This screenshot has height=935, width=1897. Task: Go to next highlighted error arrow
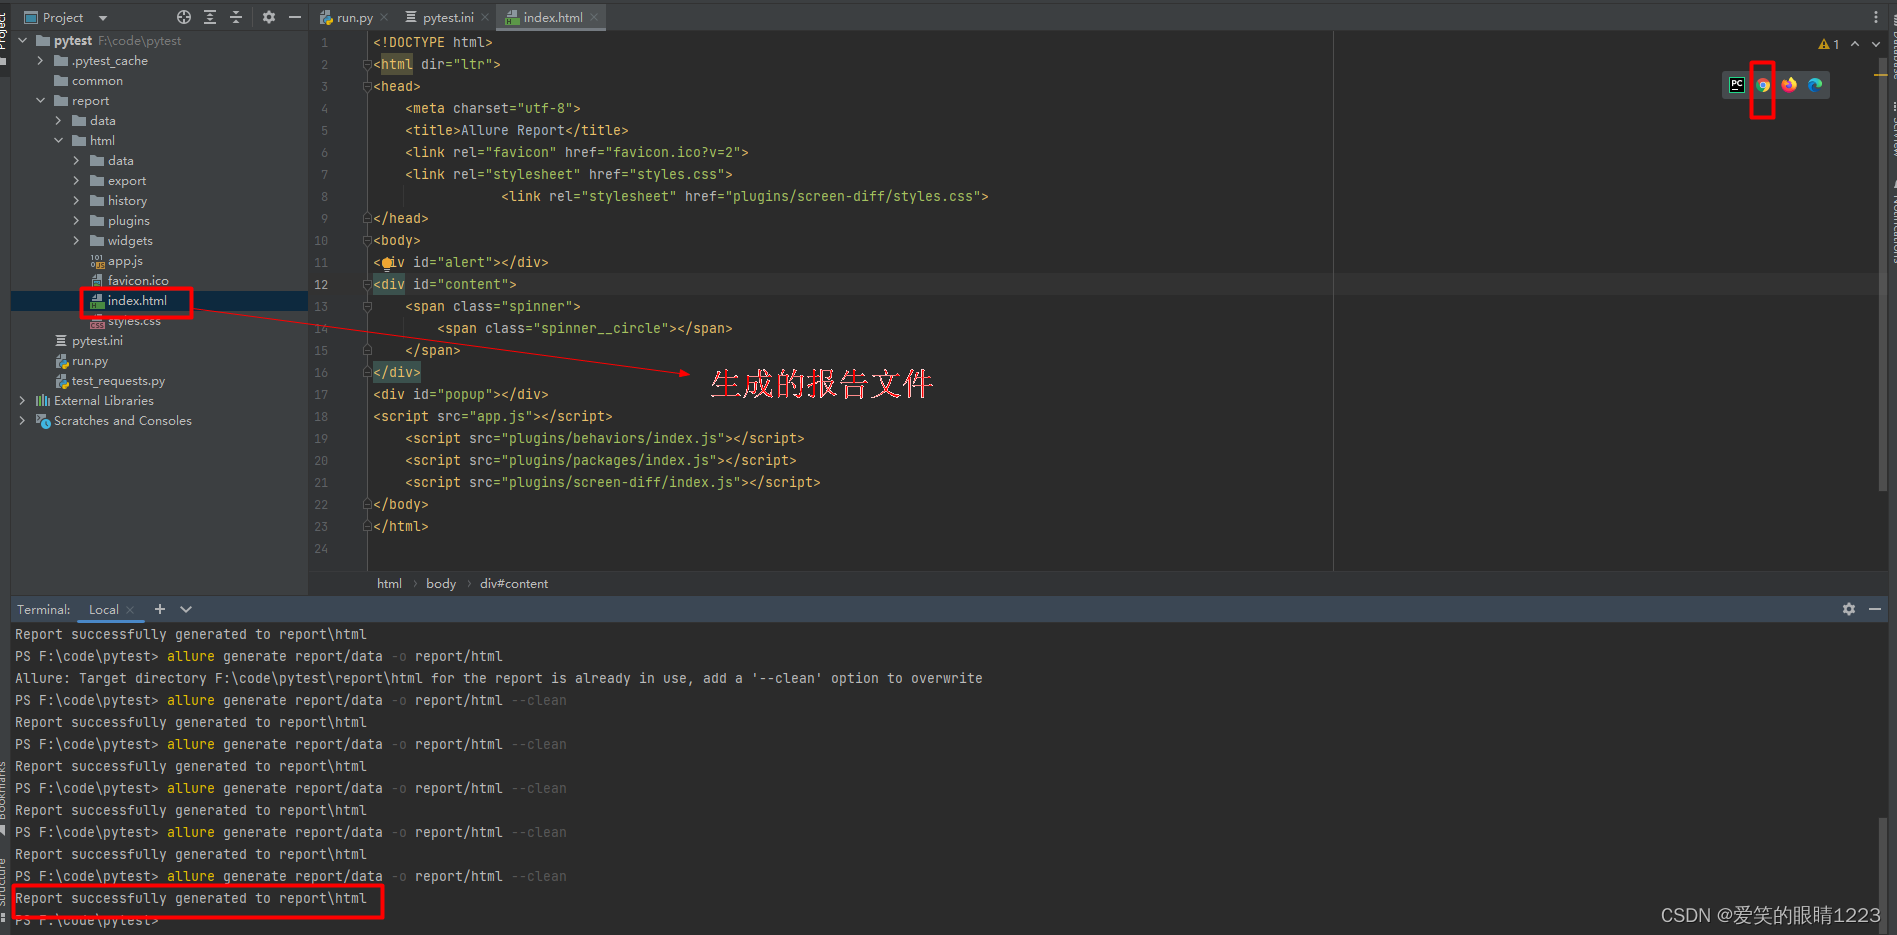(1876, 44)
